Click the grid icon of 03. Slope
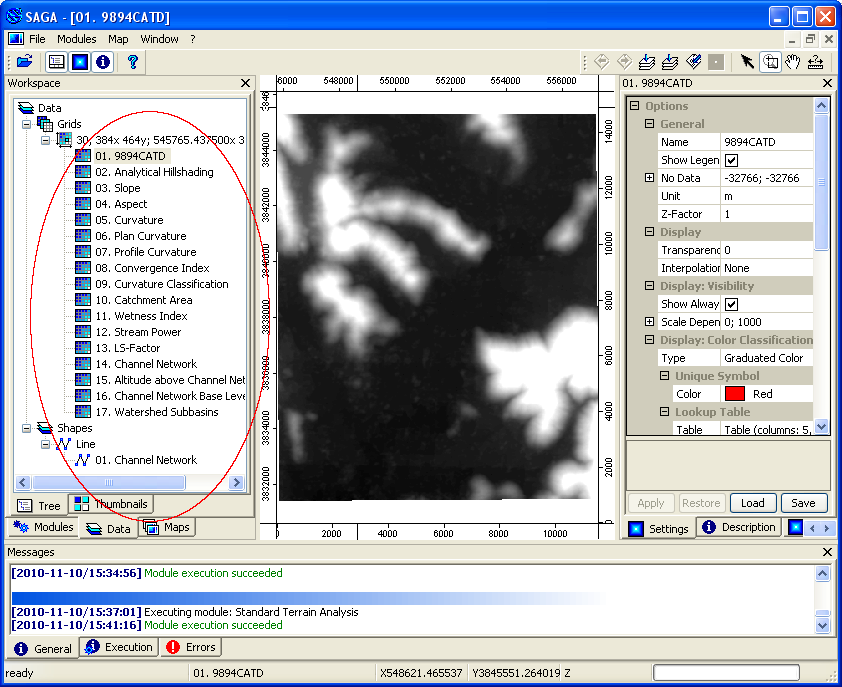The height and width of the screenshot is (687, 842). click(83, 187)
